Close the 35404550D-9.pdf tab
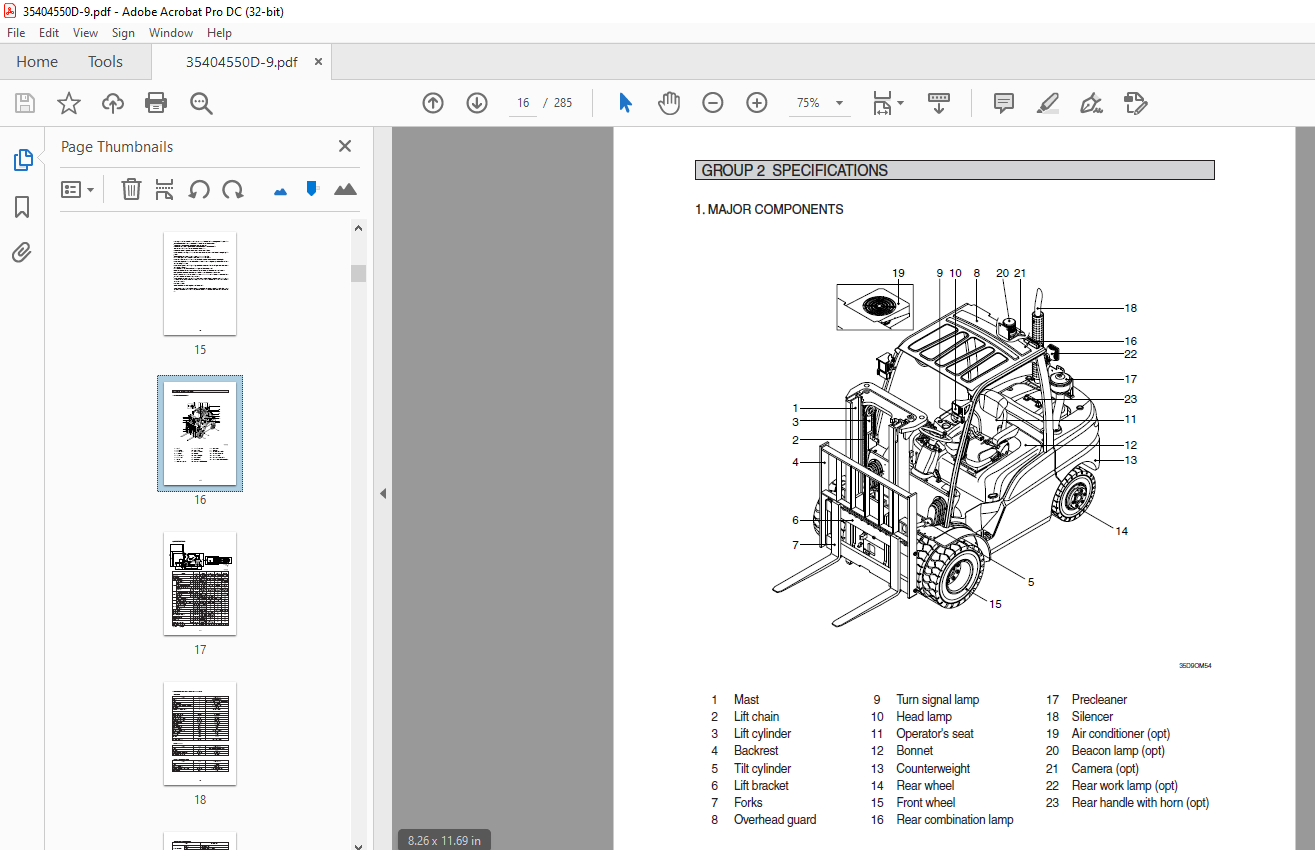The width and height of the screenshot is (1315, 850). 319,62
